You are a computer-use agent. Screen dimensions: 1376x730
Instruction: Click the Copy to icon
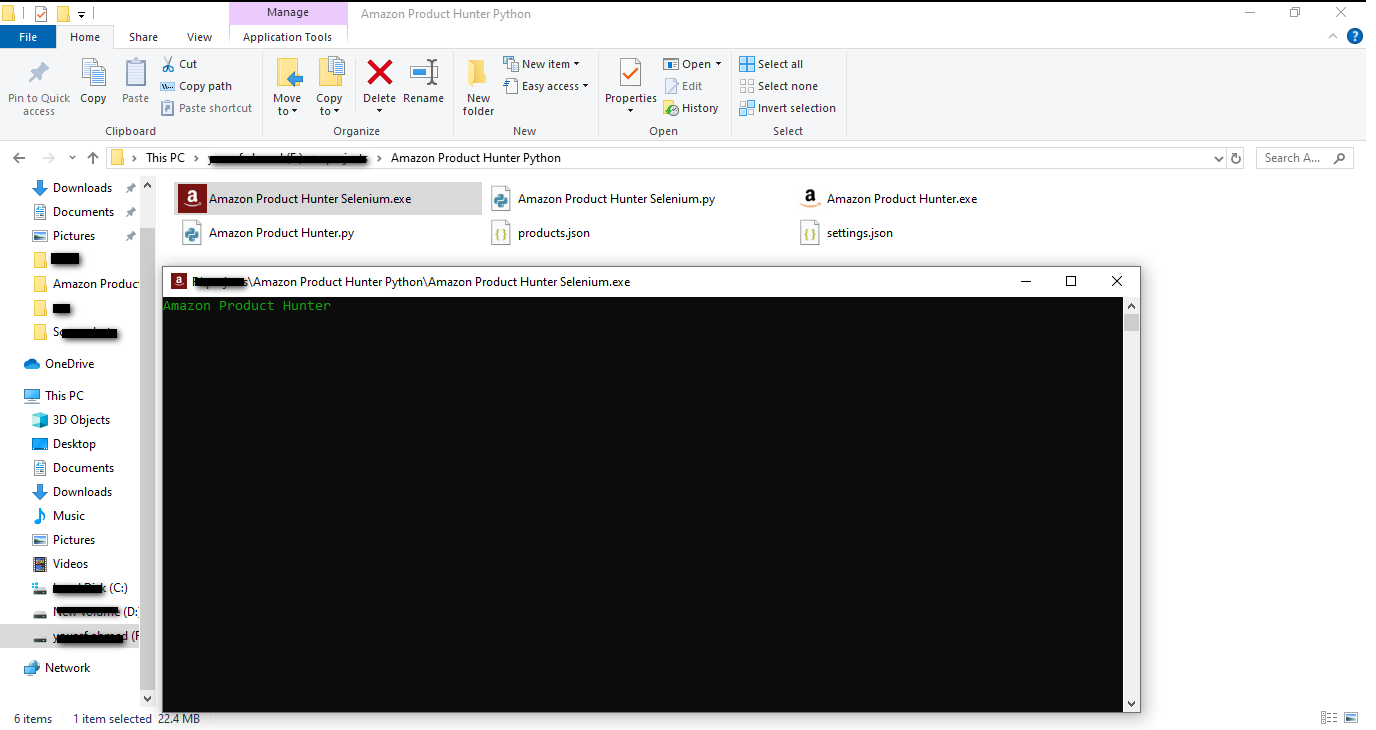pos(329,73)
